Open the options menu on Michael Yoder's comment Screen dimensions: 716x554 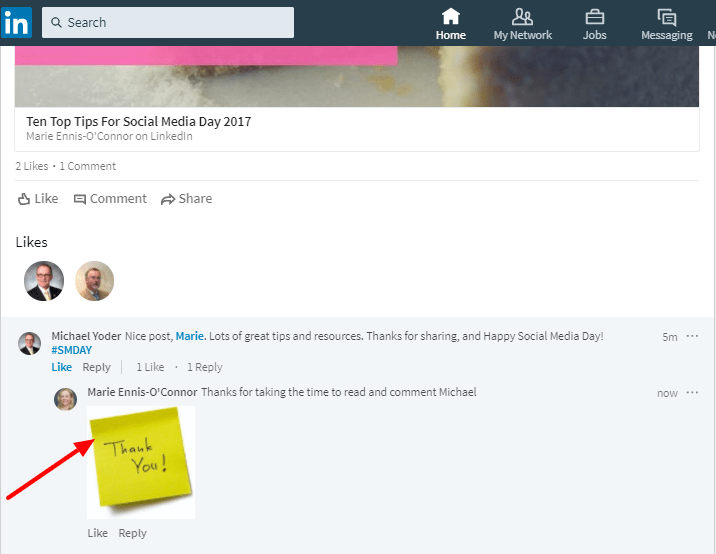(x=692, y=336)
